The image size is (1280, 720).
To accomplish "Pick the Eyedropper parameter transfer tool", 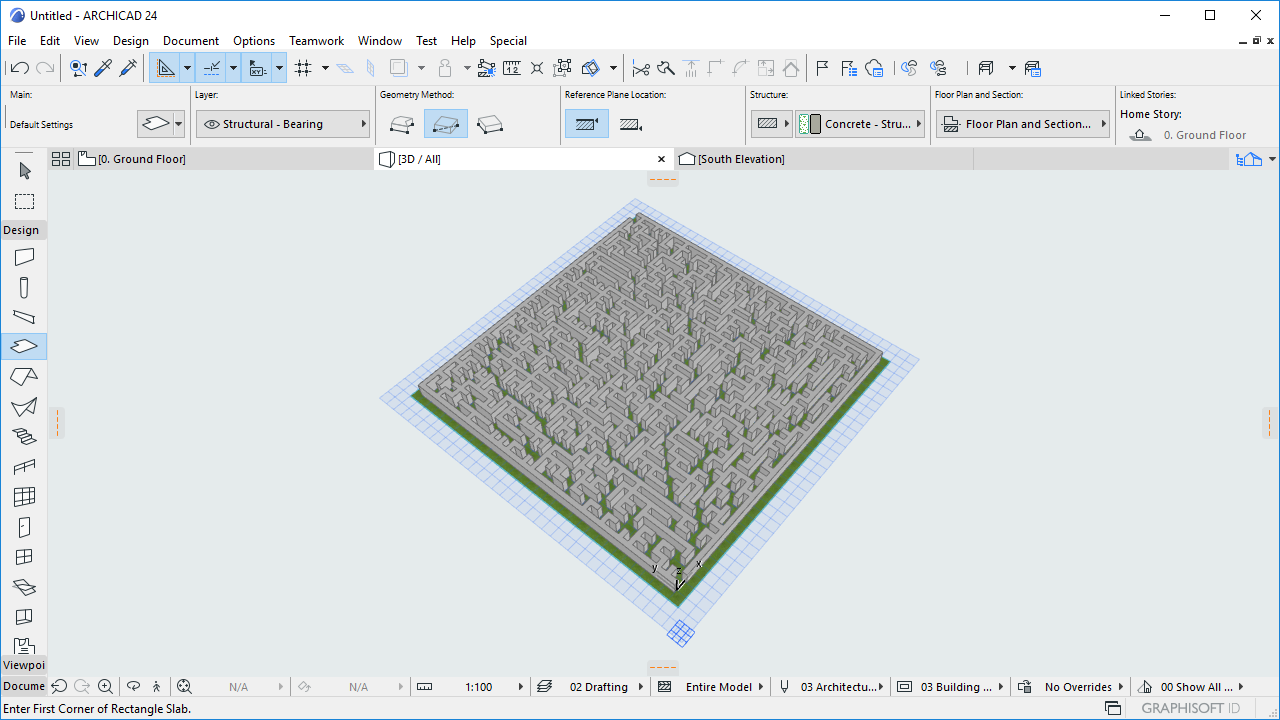I will [x=103, y=67].
